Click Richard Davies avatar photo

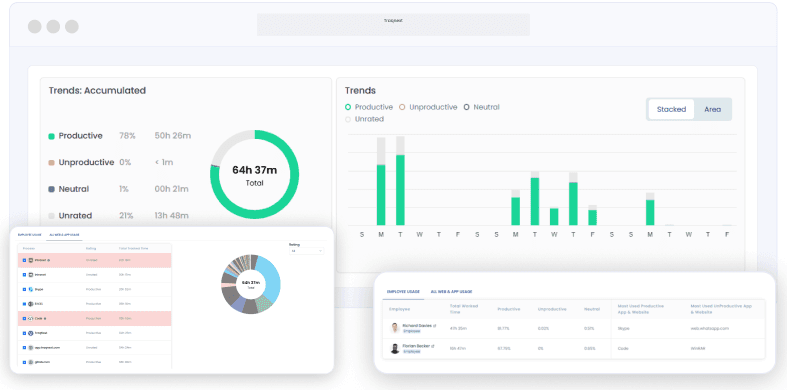coord(395,328)
